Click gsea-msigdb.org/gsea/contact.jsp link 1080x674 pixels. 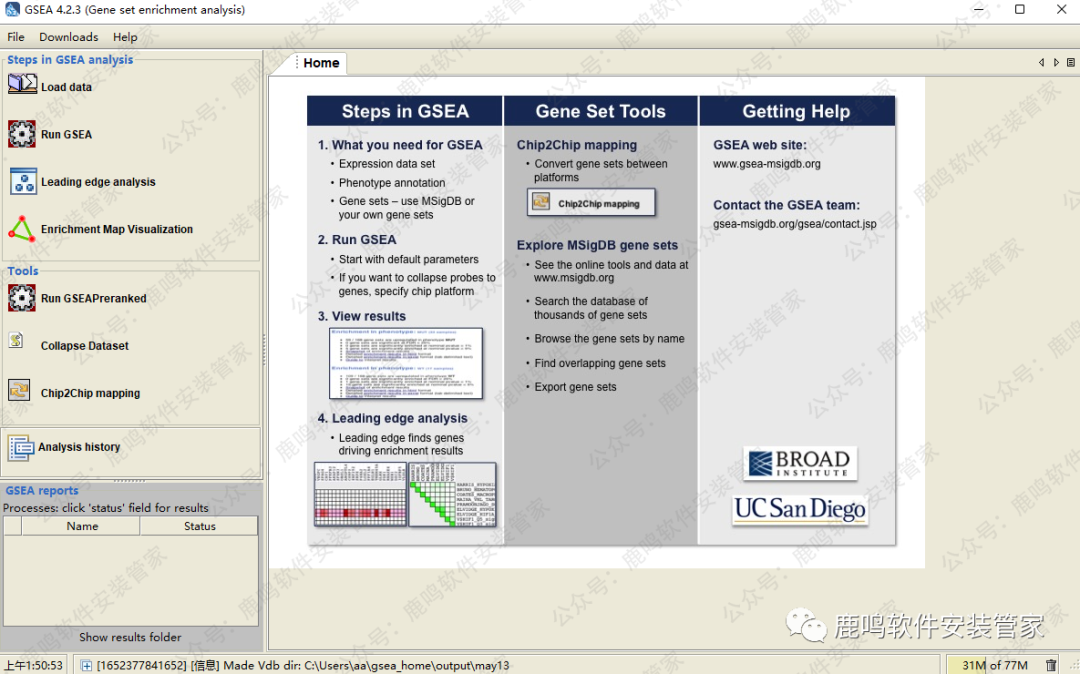795,224
